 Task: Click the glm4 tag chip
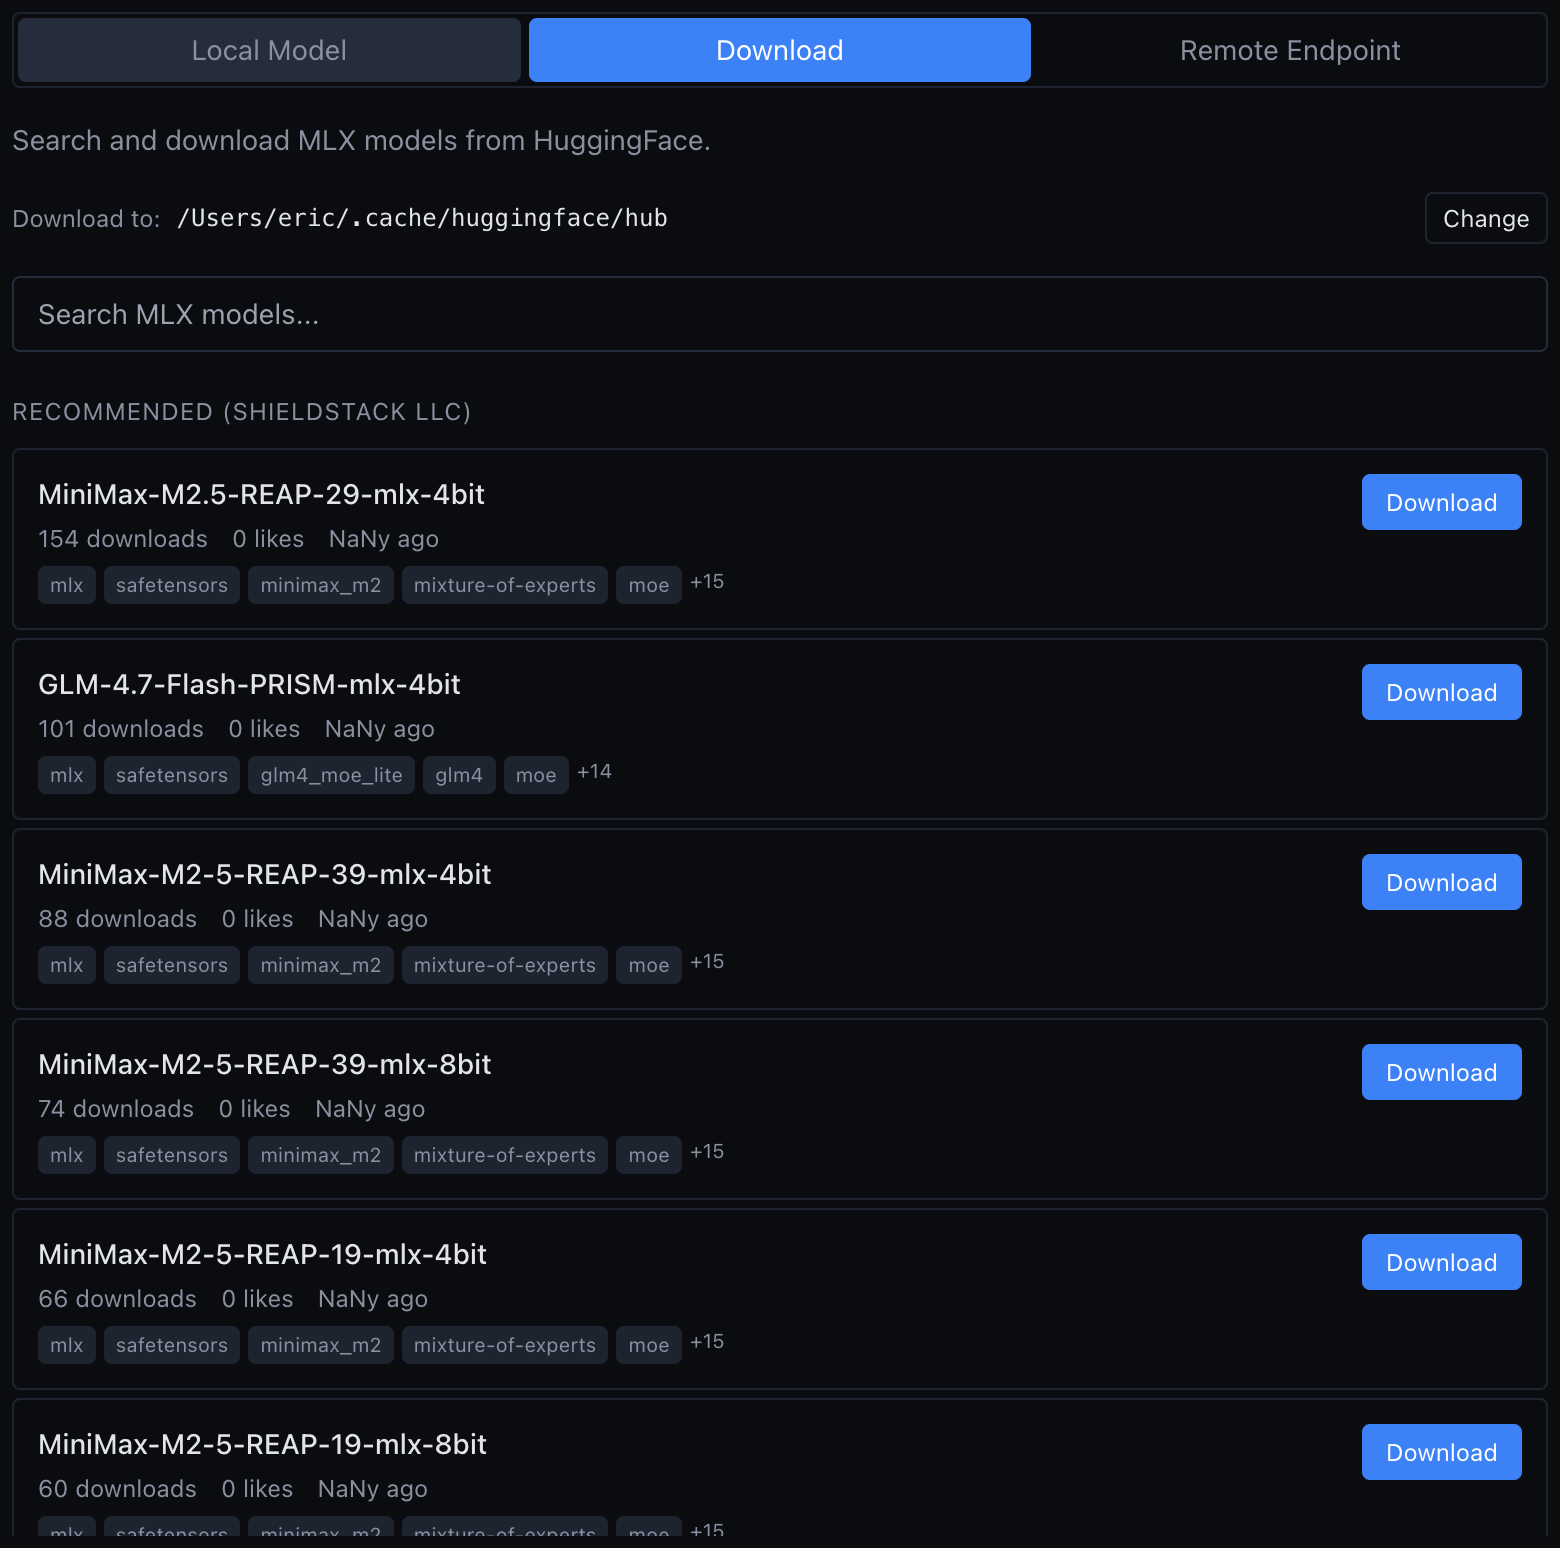(459, 775)
